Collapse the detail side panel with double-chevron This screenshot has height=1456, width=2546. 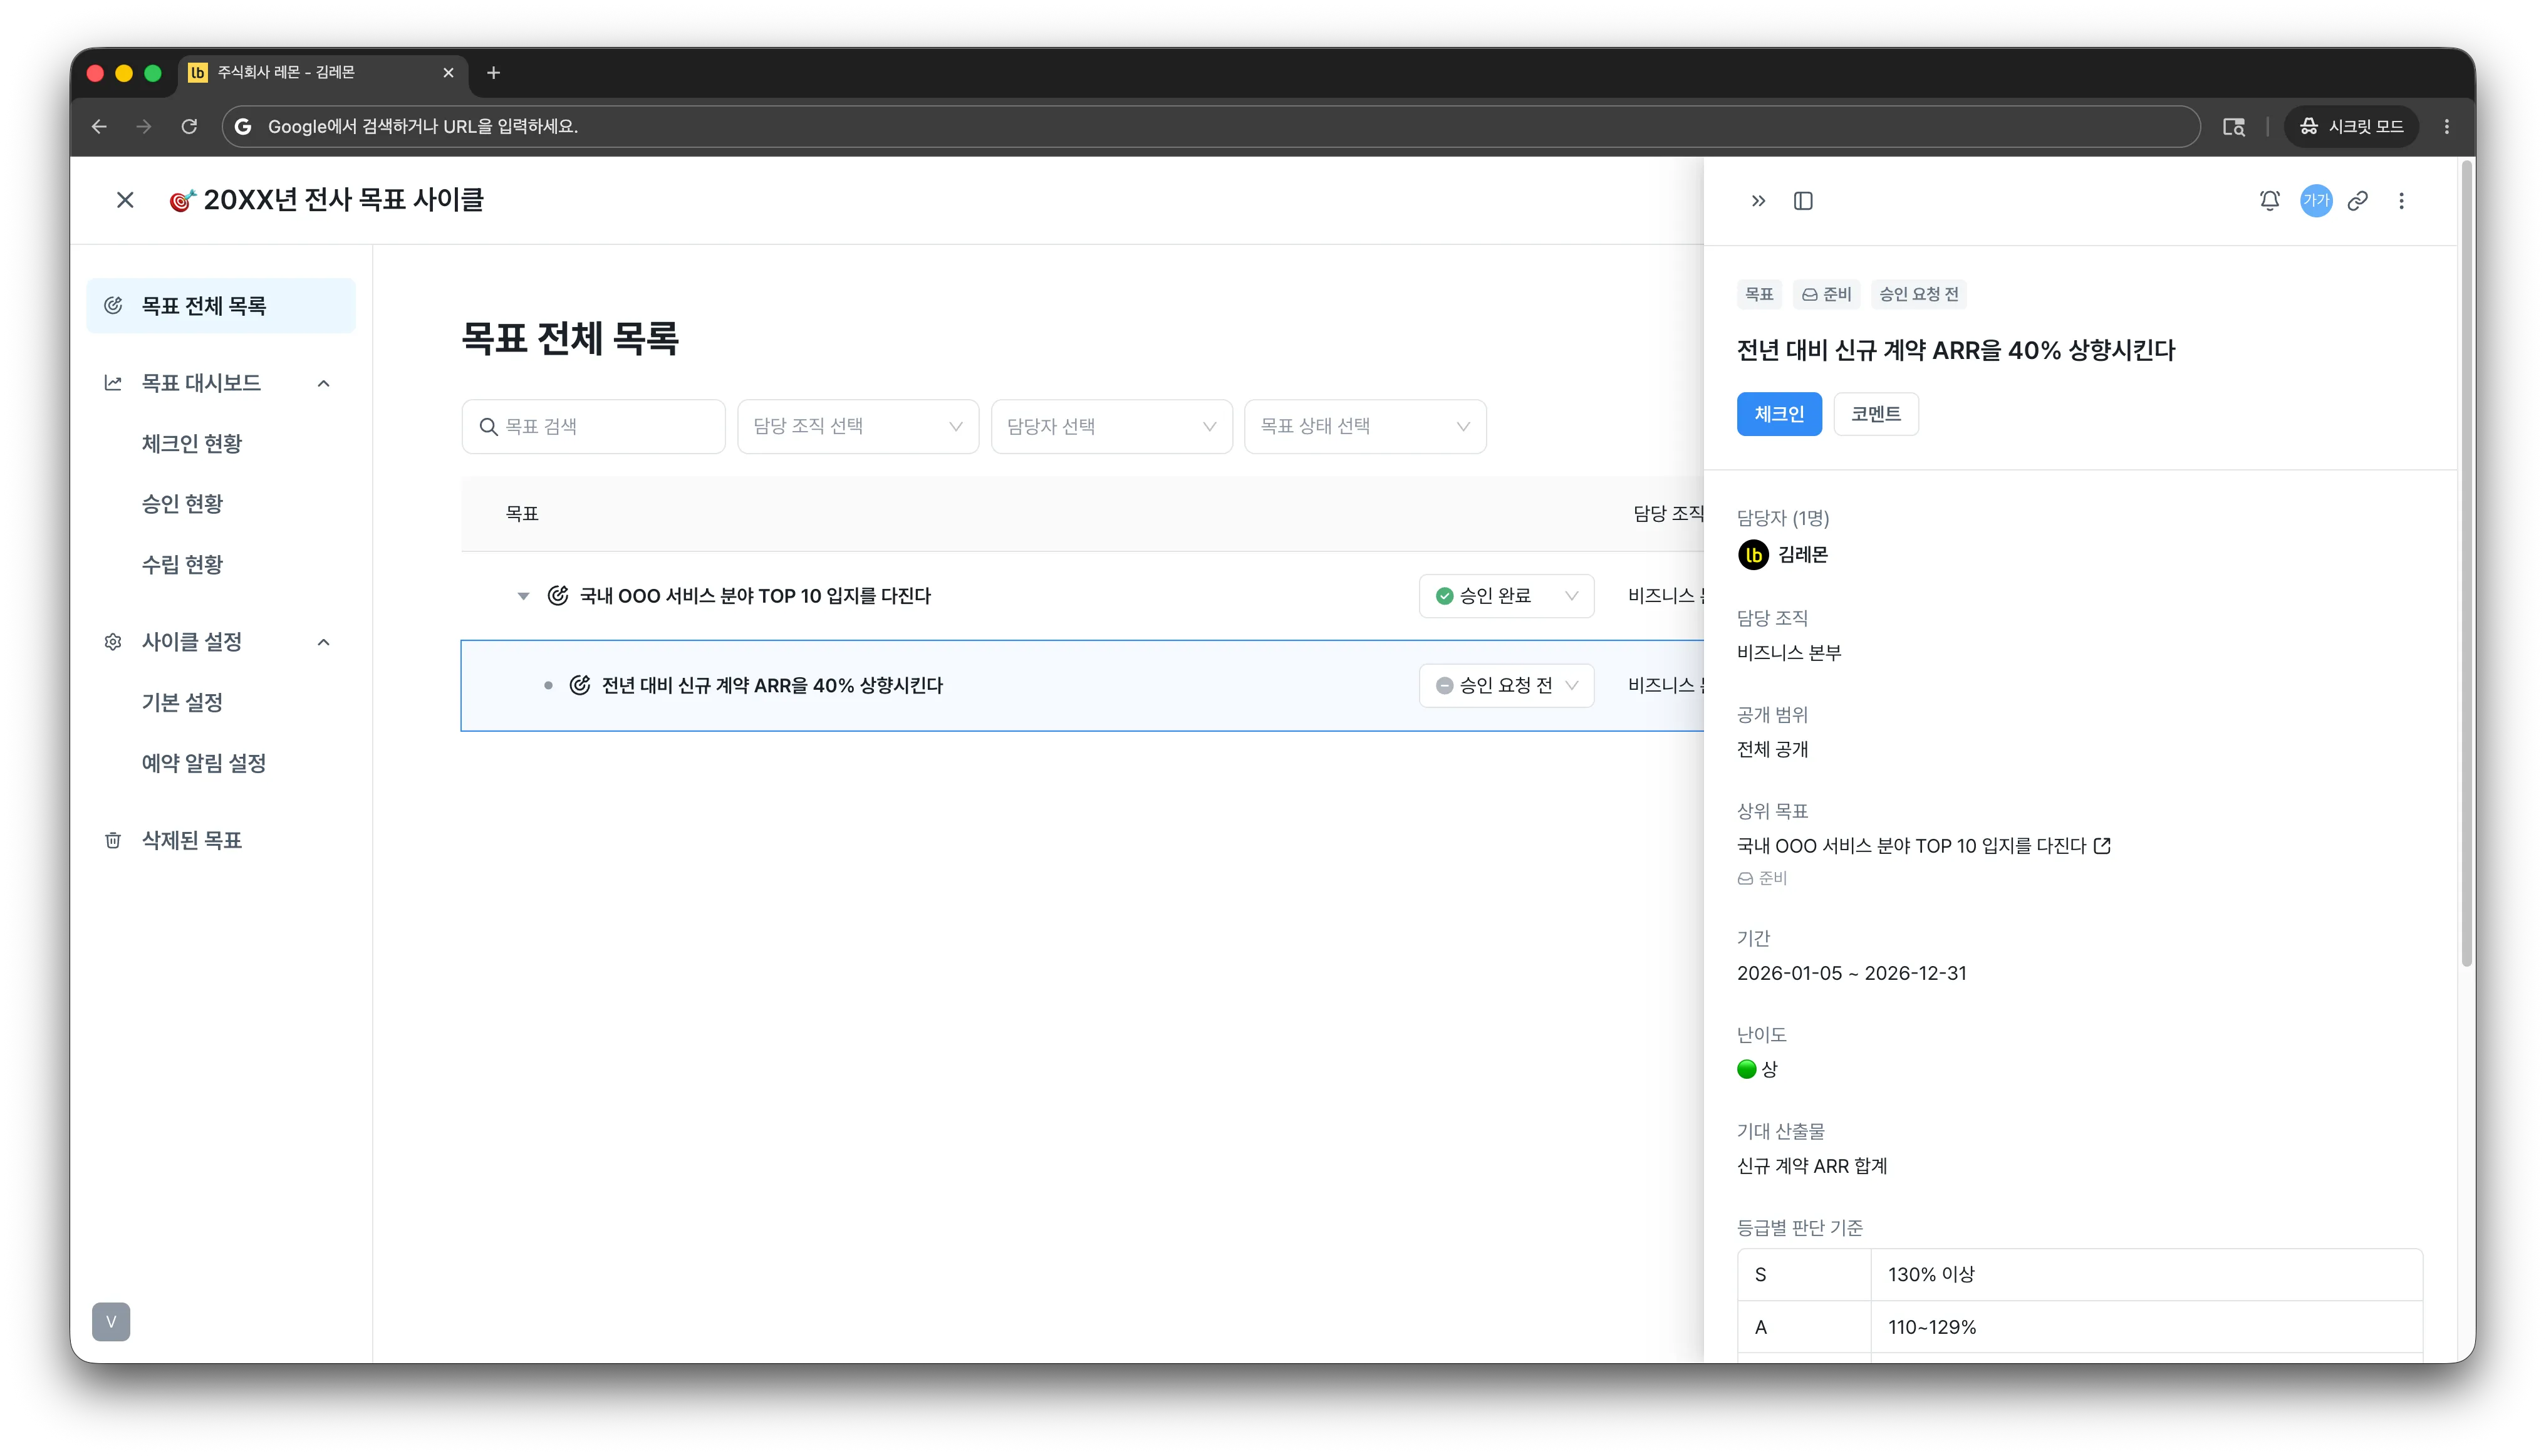[1758, 201]
